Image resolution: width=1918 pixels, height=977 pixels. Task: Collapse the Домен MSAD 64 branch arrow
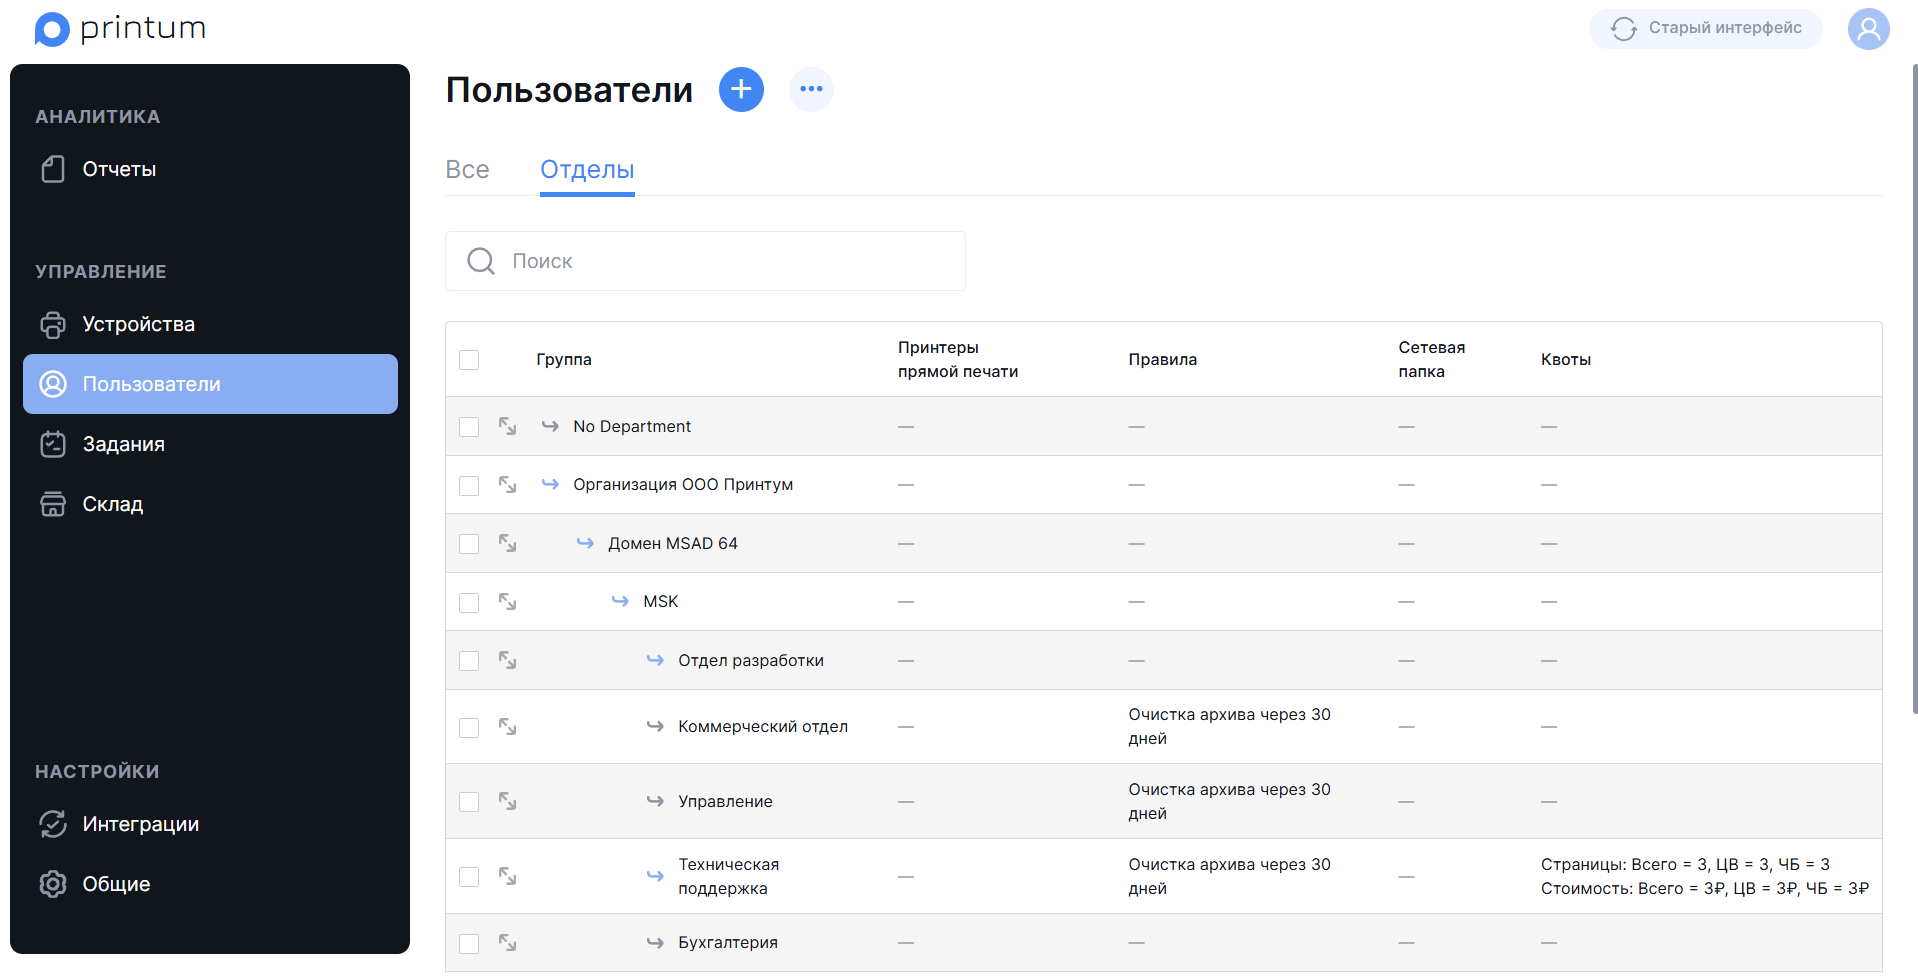tap(585, 543)
